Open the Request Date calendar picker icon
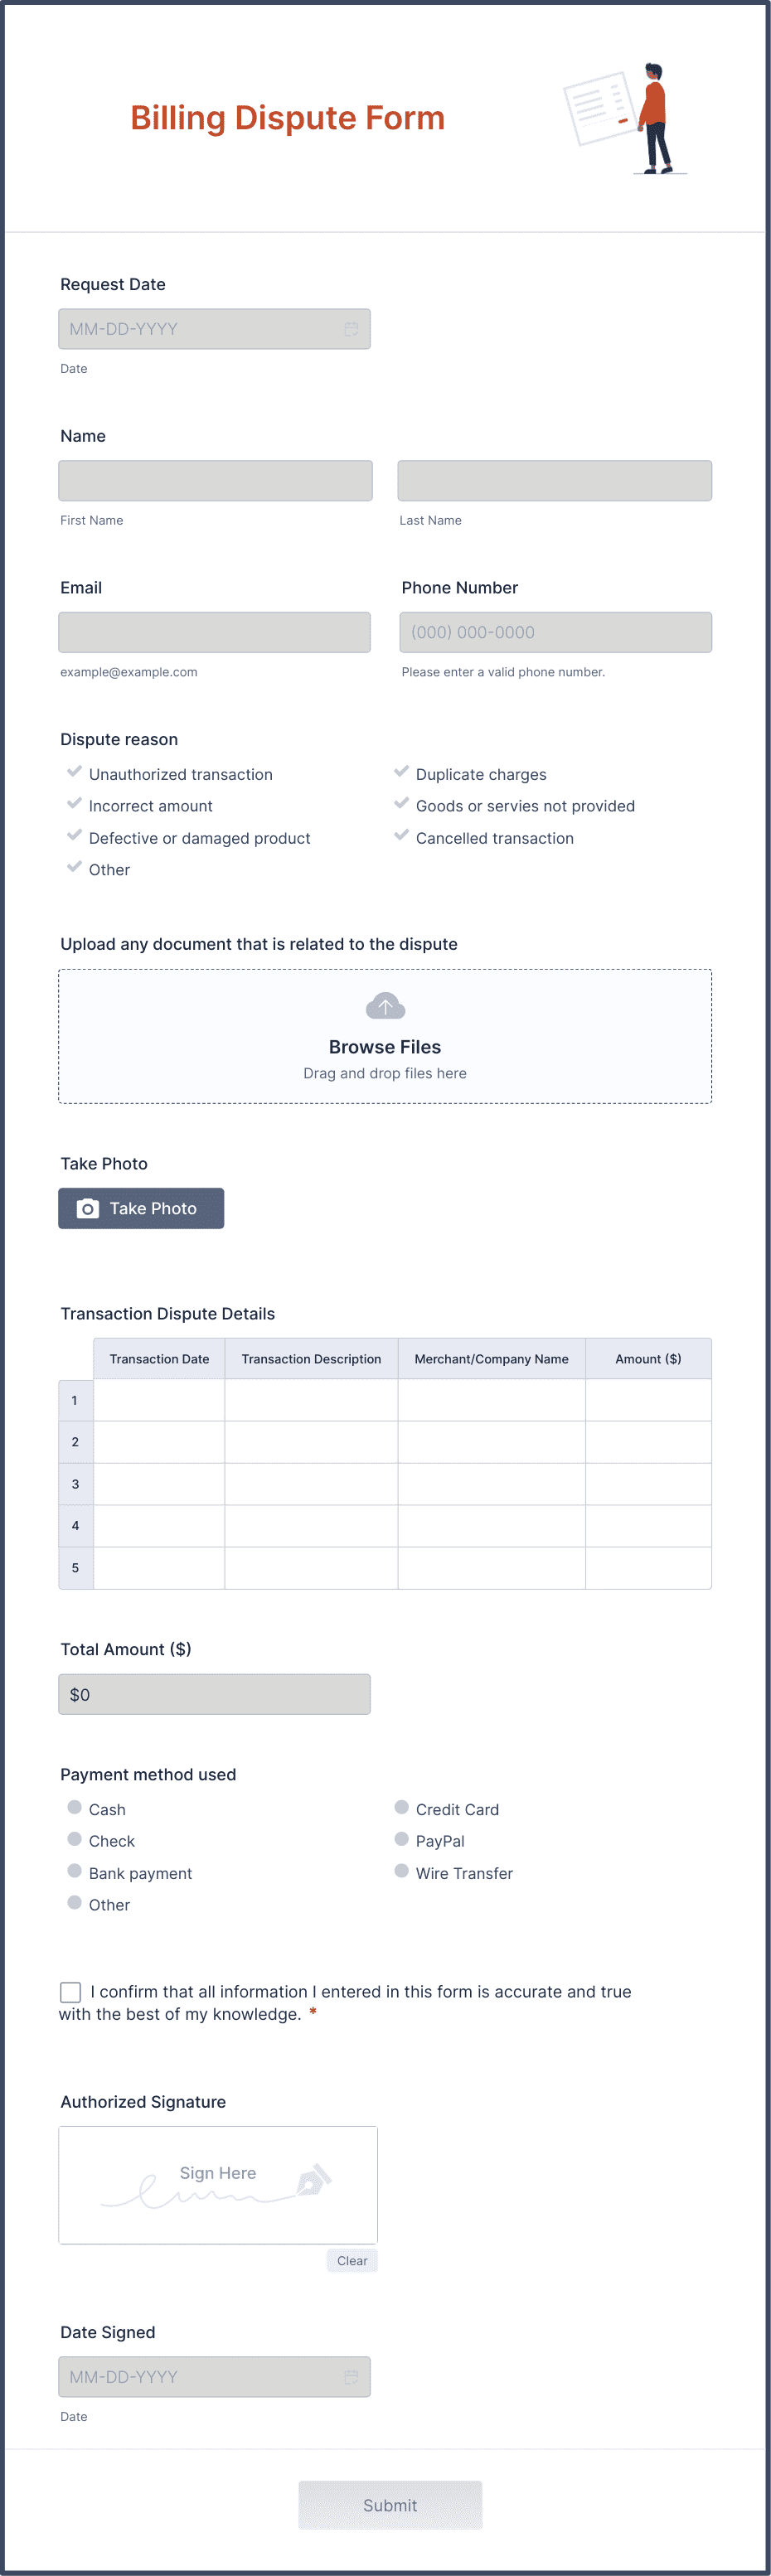This screenshot has height=2576, width=771. coord(351,329)
